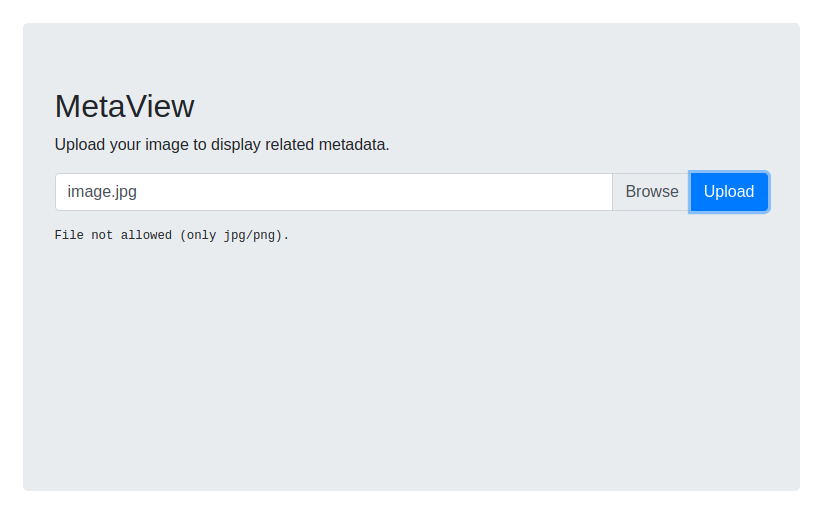
Task: Submit the chosen file using Upload
Action: 729,192
